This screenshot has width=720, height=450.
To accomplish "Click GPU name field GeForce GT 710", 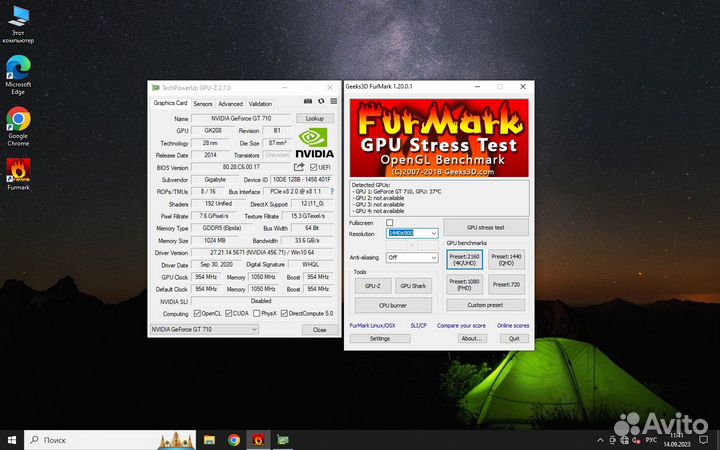I will 241,118.
